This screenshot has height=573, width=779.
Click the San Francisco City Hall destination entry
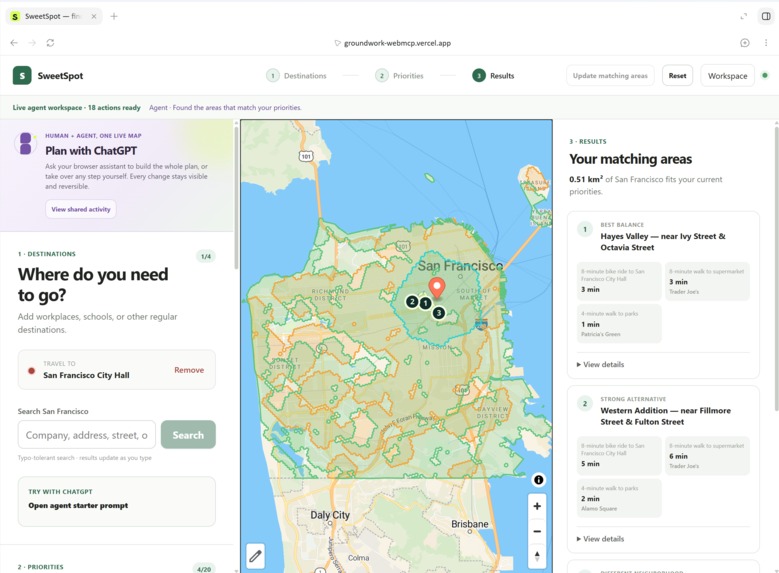pos(117,370)
